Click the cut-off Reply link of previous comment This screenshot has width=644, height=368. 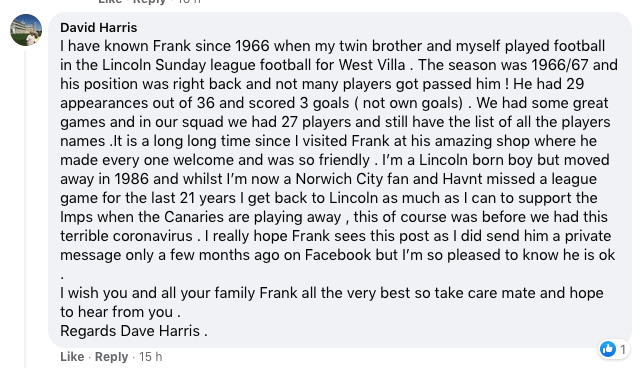(x=150, y=1)
